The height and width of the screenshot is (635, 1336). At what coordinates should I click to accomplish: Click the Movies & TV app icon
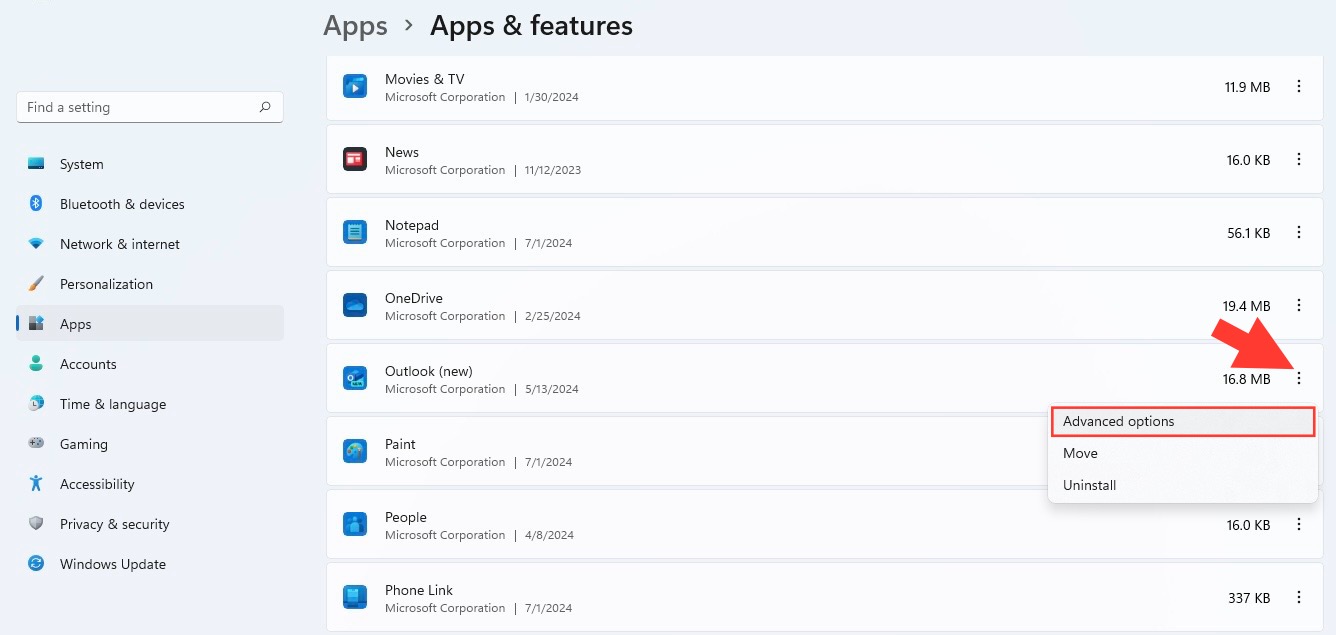[355, 87]
